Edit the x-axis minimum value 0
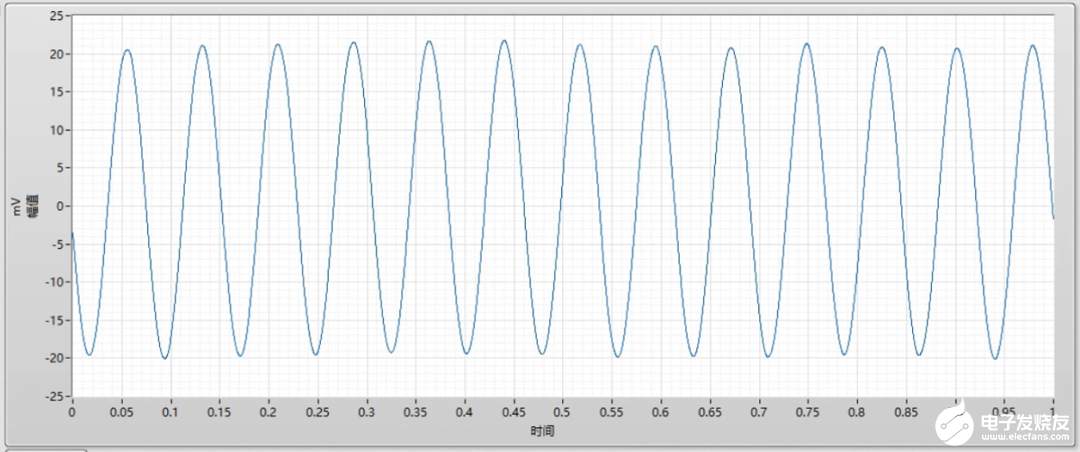1080x452 pixels. (72, 411)
